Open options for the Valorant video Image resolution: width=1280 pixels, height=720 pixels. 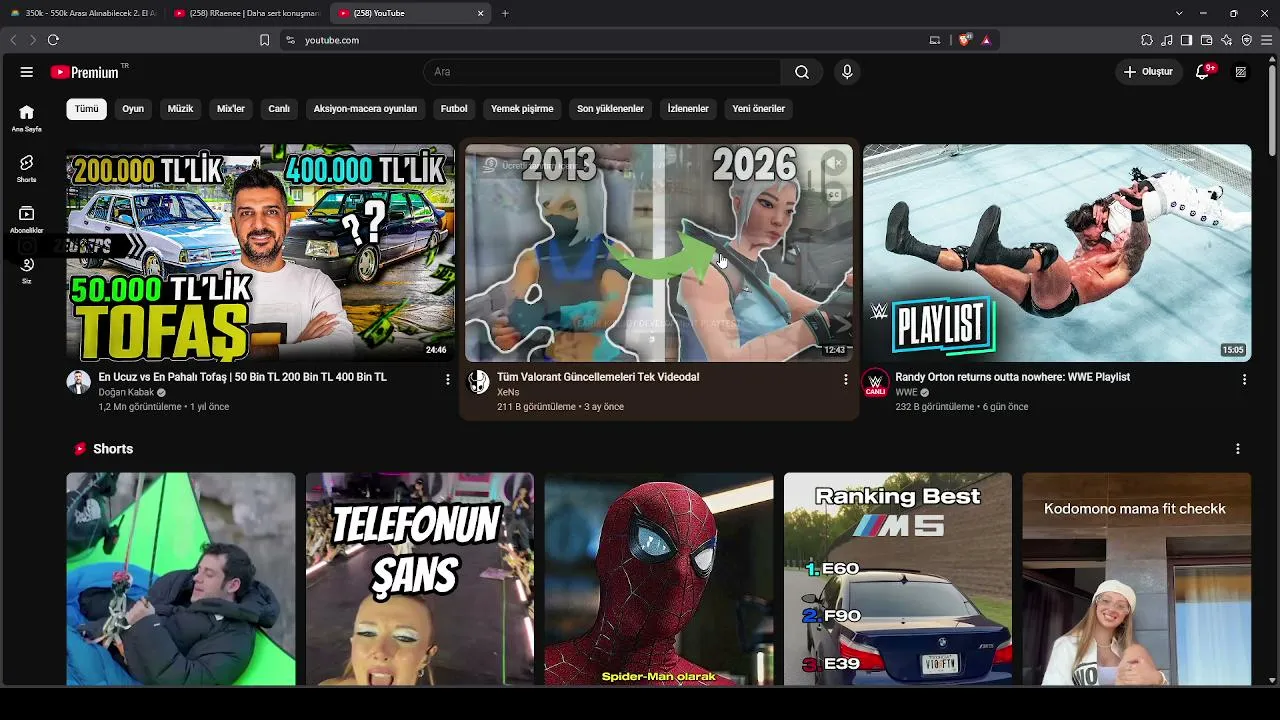pos(845,380)
